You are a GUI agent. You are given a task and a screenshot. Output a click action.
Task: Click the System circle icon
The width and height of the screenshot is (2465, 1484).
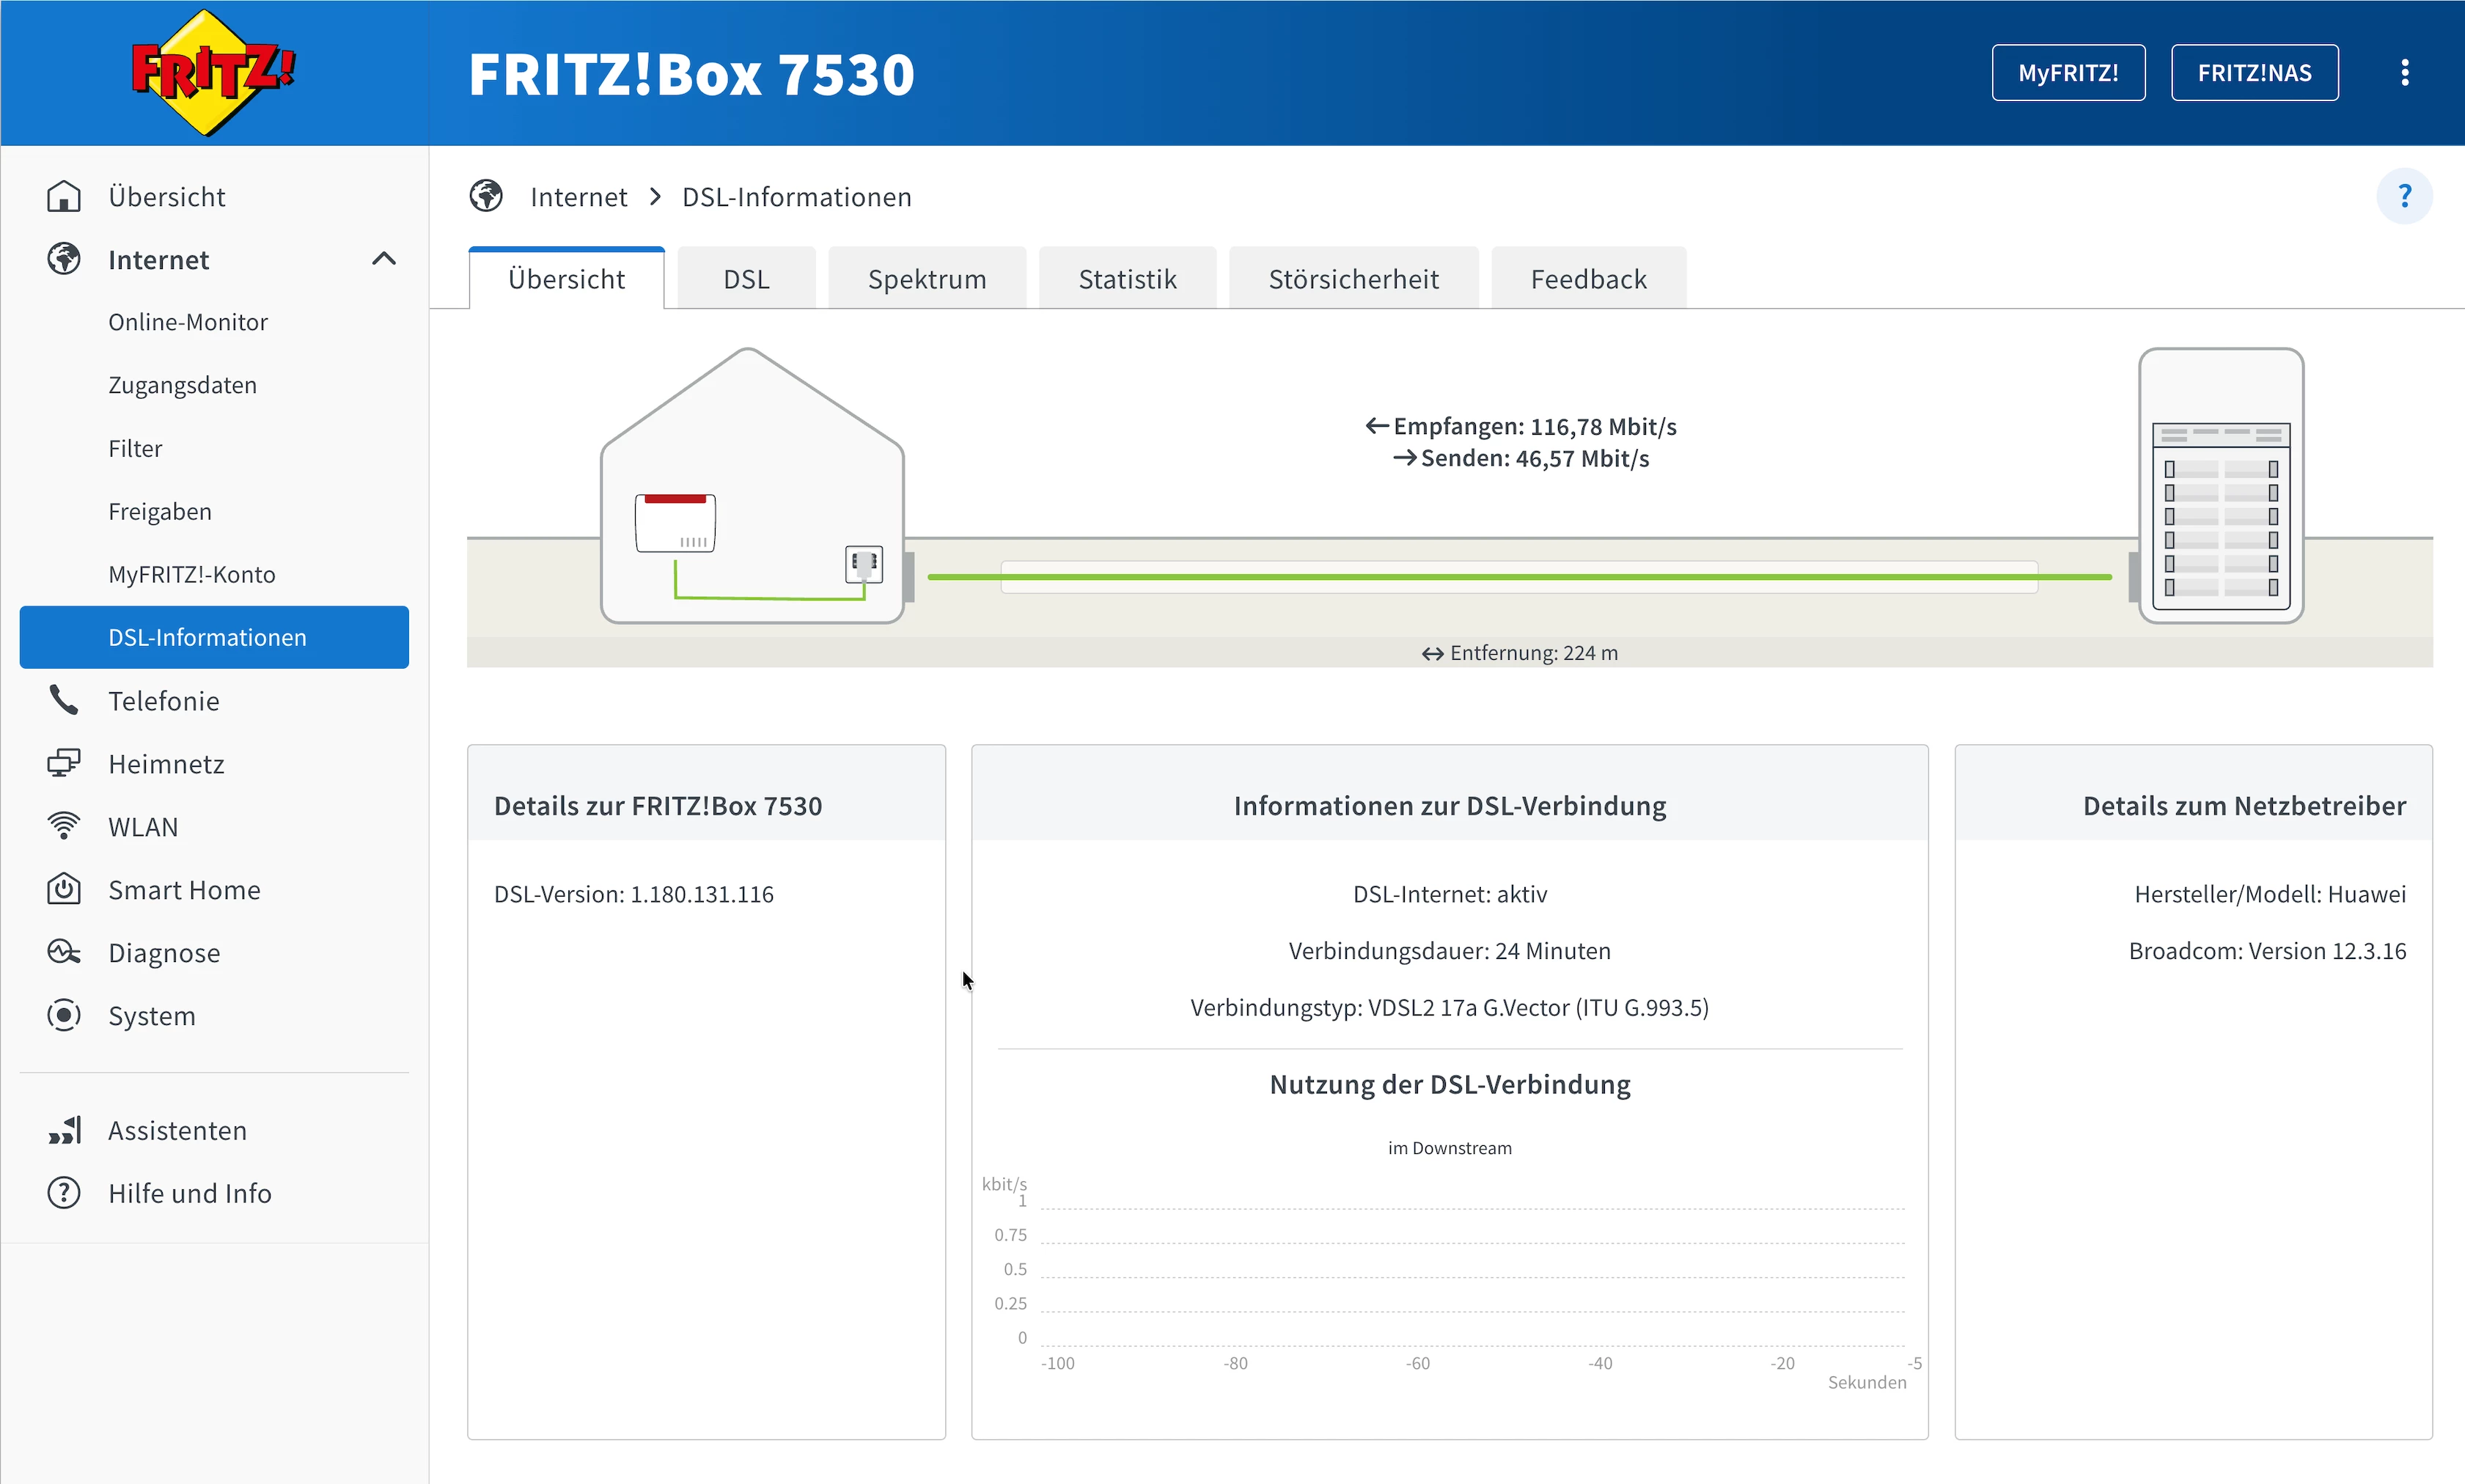click(x=64, y=1015)
